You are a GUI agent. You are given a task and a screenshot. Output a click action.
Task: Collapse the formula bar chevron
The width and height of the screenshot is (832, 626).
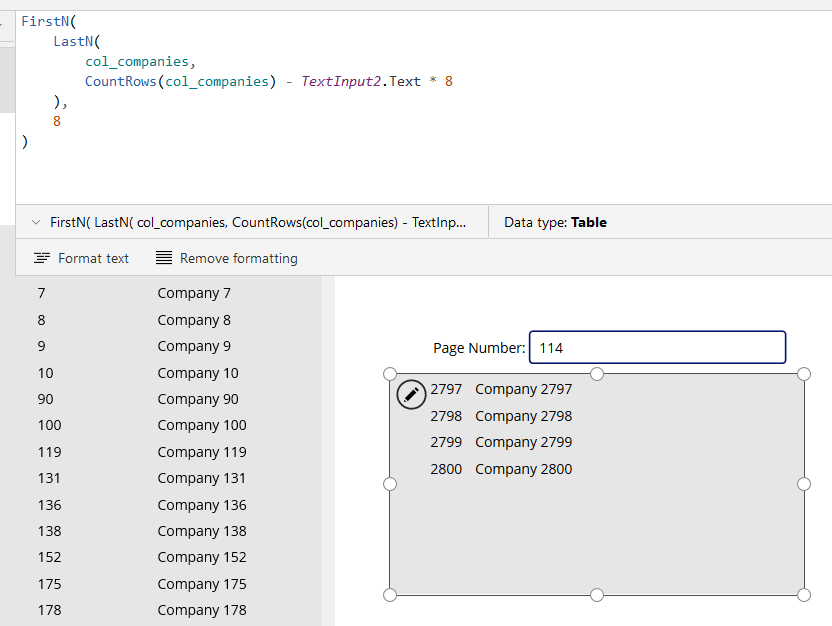tap(36, 223)
